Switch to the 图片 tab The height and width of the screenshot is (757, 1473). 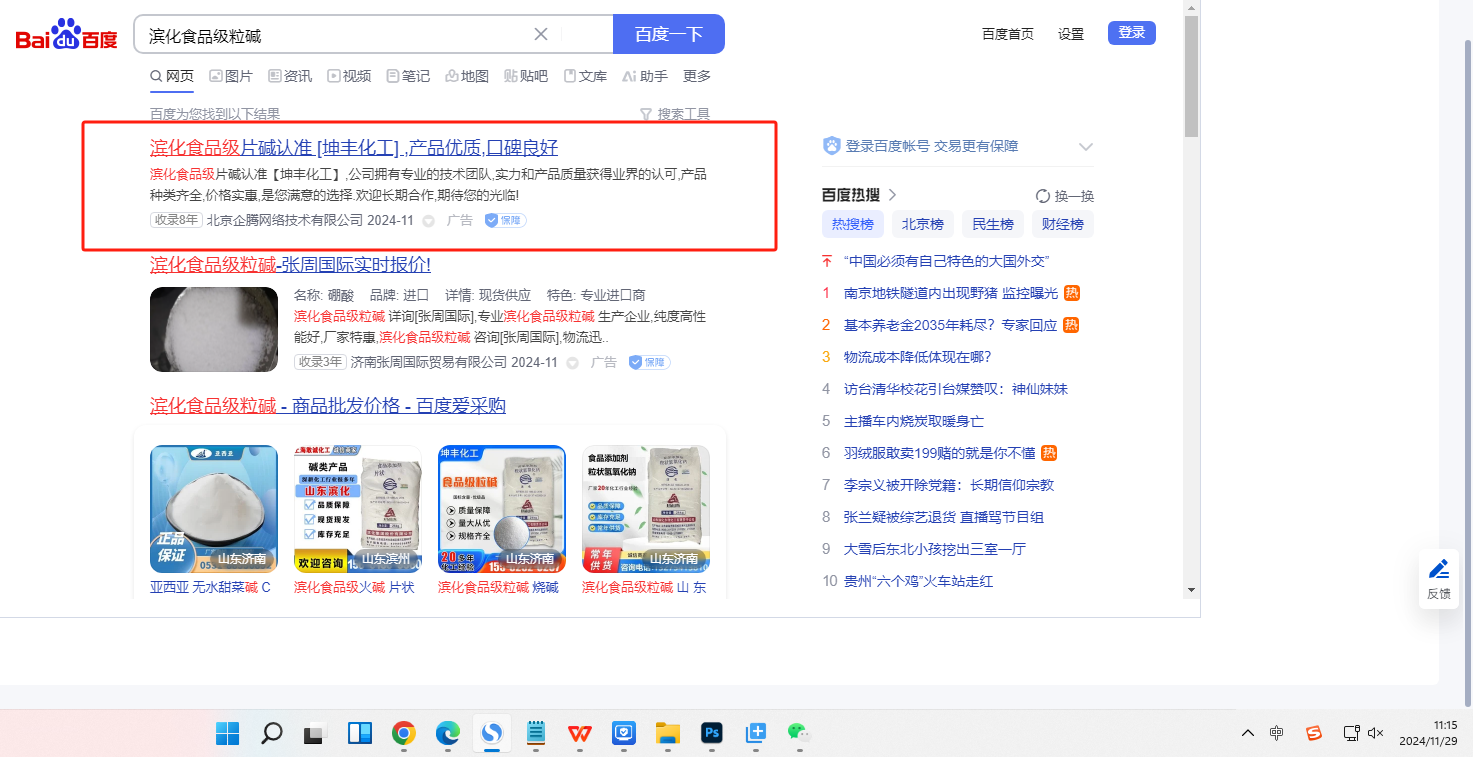coord(231,76)
